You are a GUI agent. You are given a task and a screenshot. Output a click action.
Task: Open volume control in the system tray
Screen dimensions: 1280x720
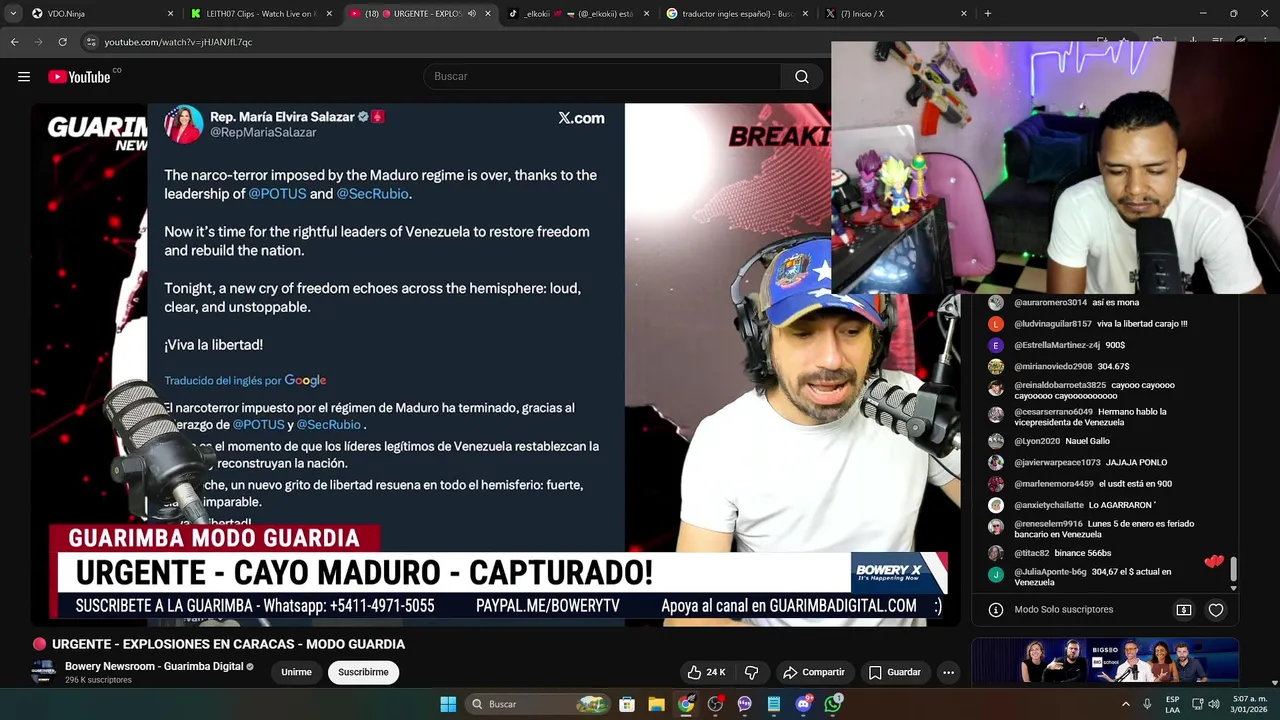[1216, 704]
